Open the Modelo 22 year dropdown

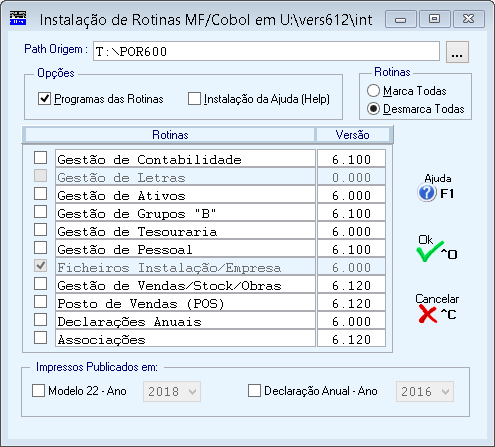(x=172, y=391)
